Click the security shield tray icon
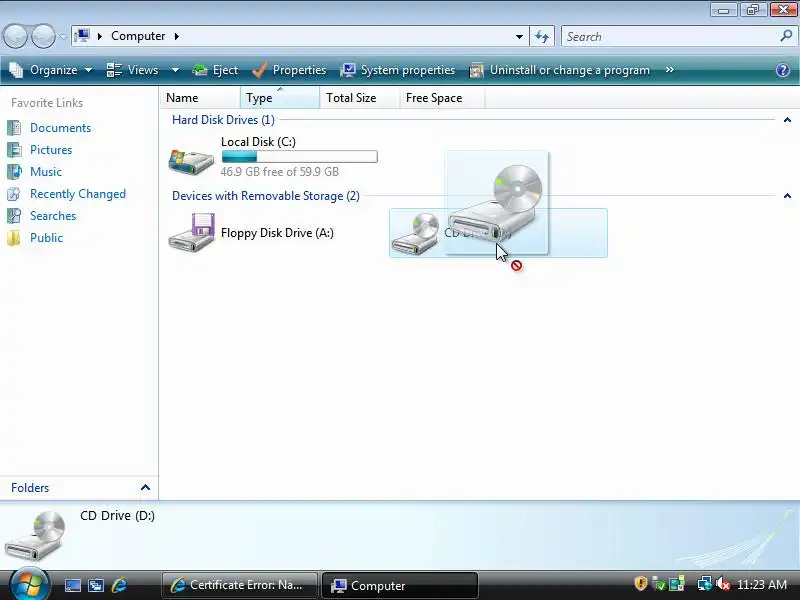This screenshot has height=600, width=800. pos(640,584)
